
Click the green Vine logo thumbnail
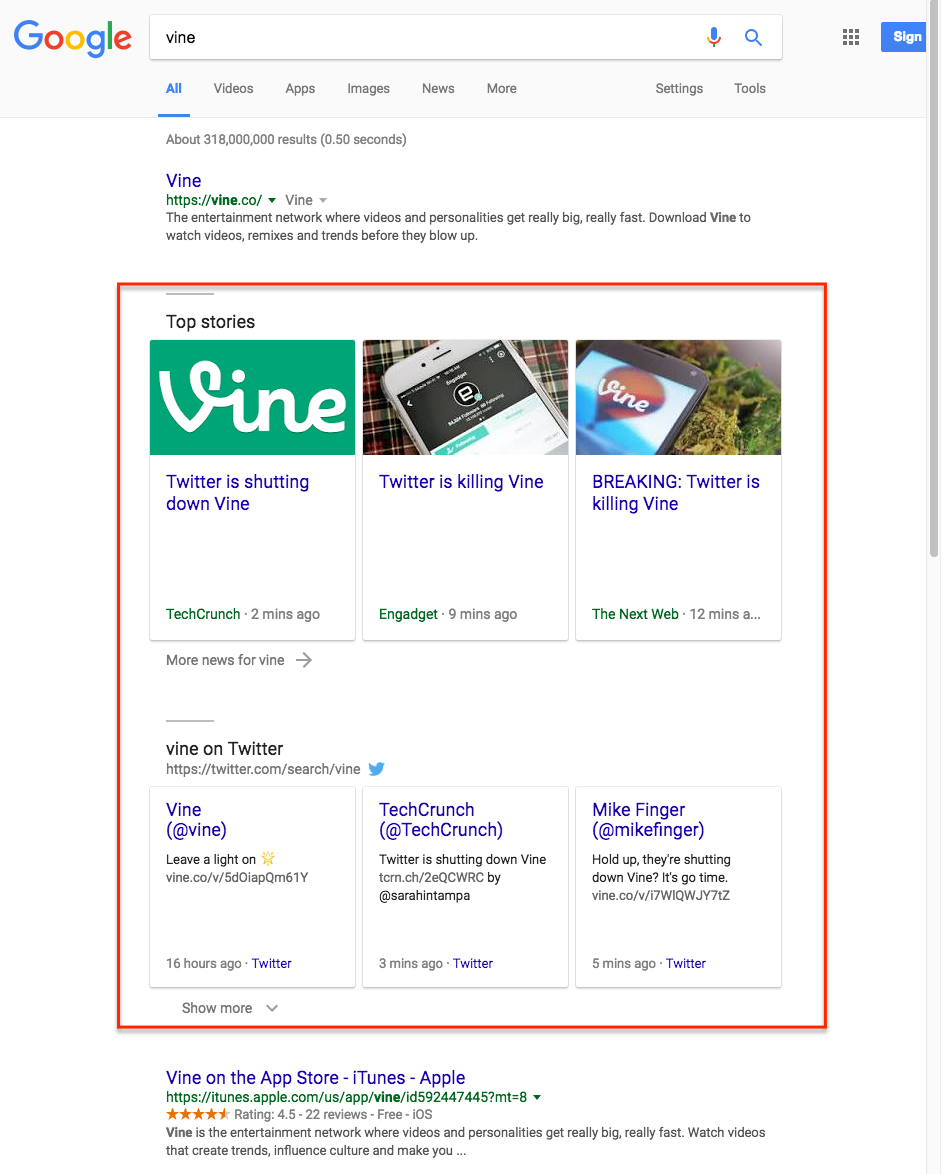[x=252, y=398]
